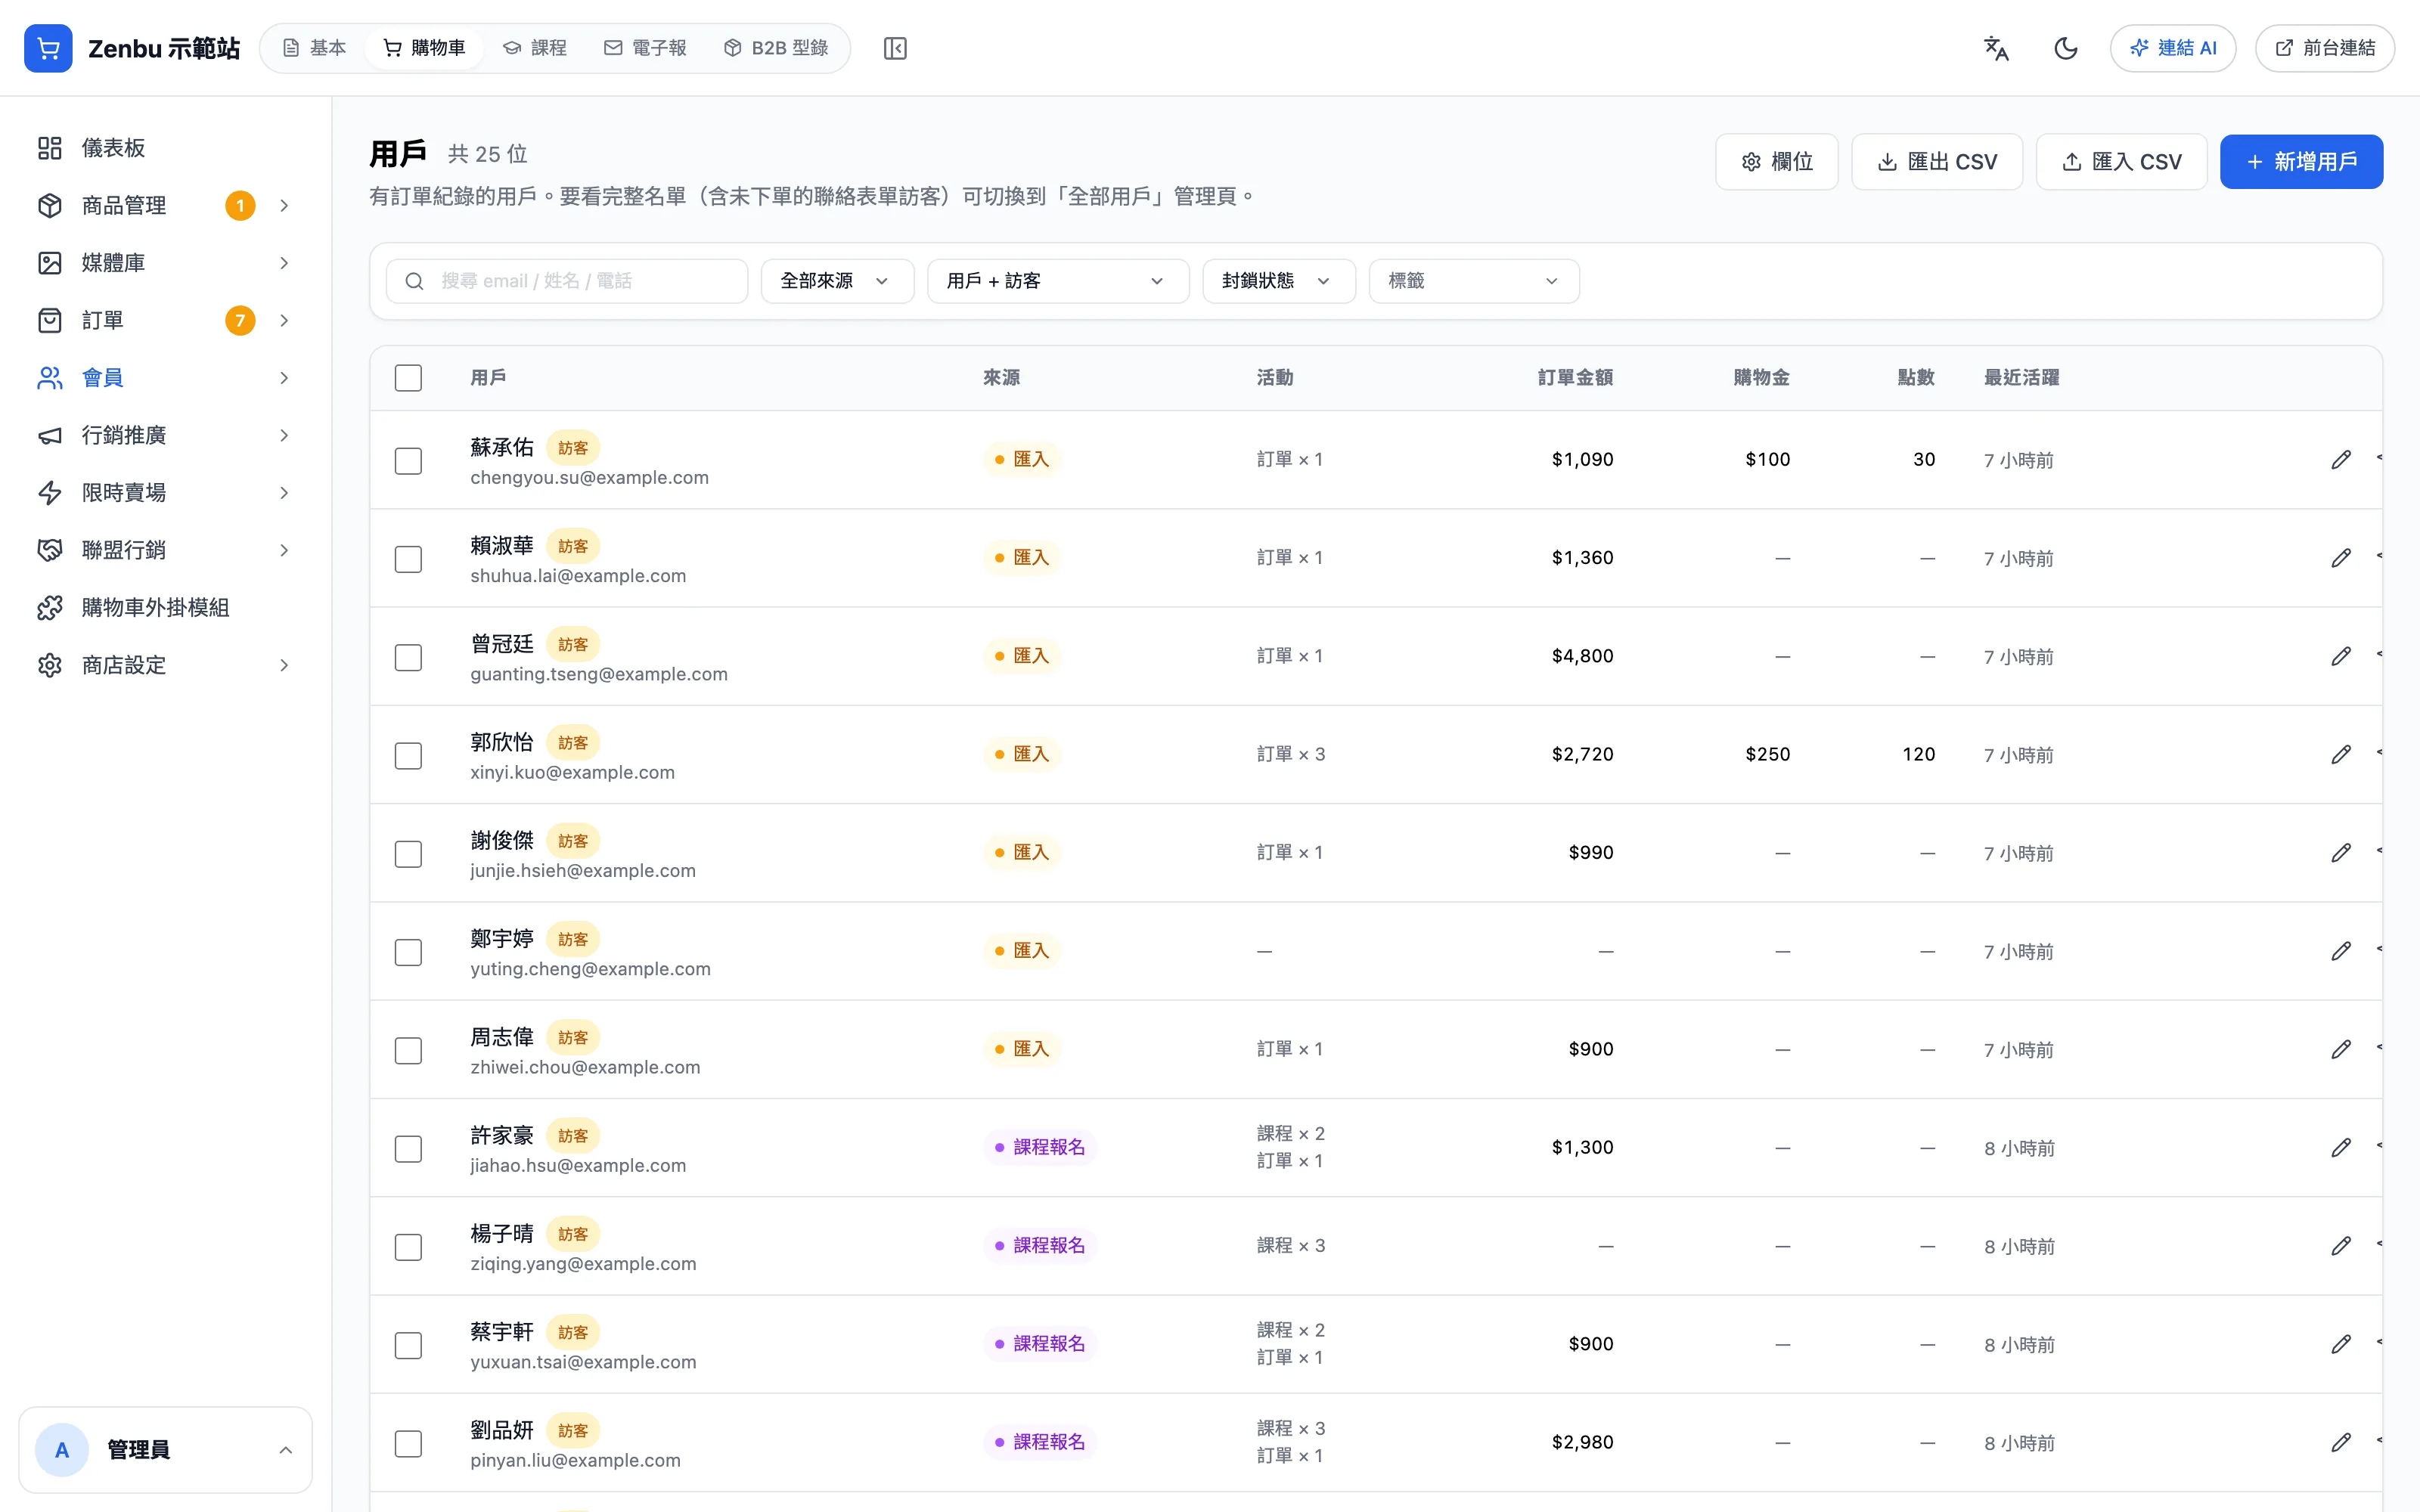Click the 匯入 CSV button

(x=2121, y=162)
